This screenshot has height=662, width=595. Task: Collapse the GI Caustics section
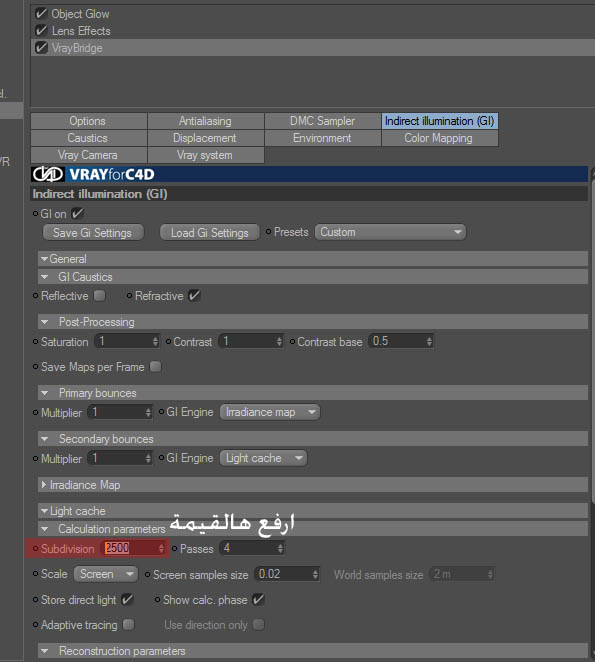pyautogui.click(x=44, y=277)
